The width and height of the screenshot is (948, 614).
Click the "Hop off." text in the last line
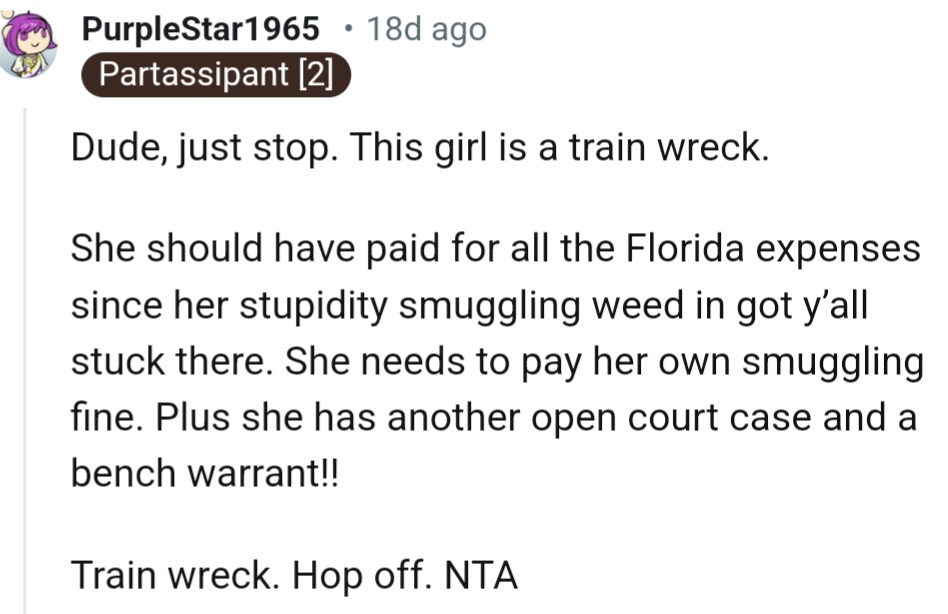pos(363,575)
